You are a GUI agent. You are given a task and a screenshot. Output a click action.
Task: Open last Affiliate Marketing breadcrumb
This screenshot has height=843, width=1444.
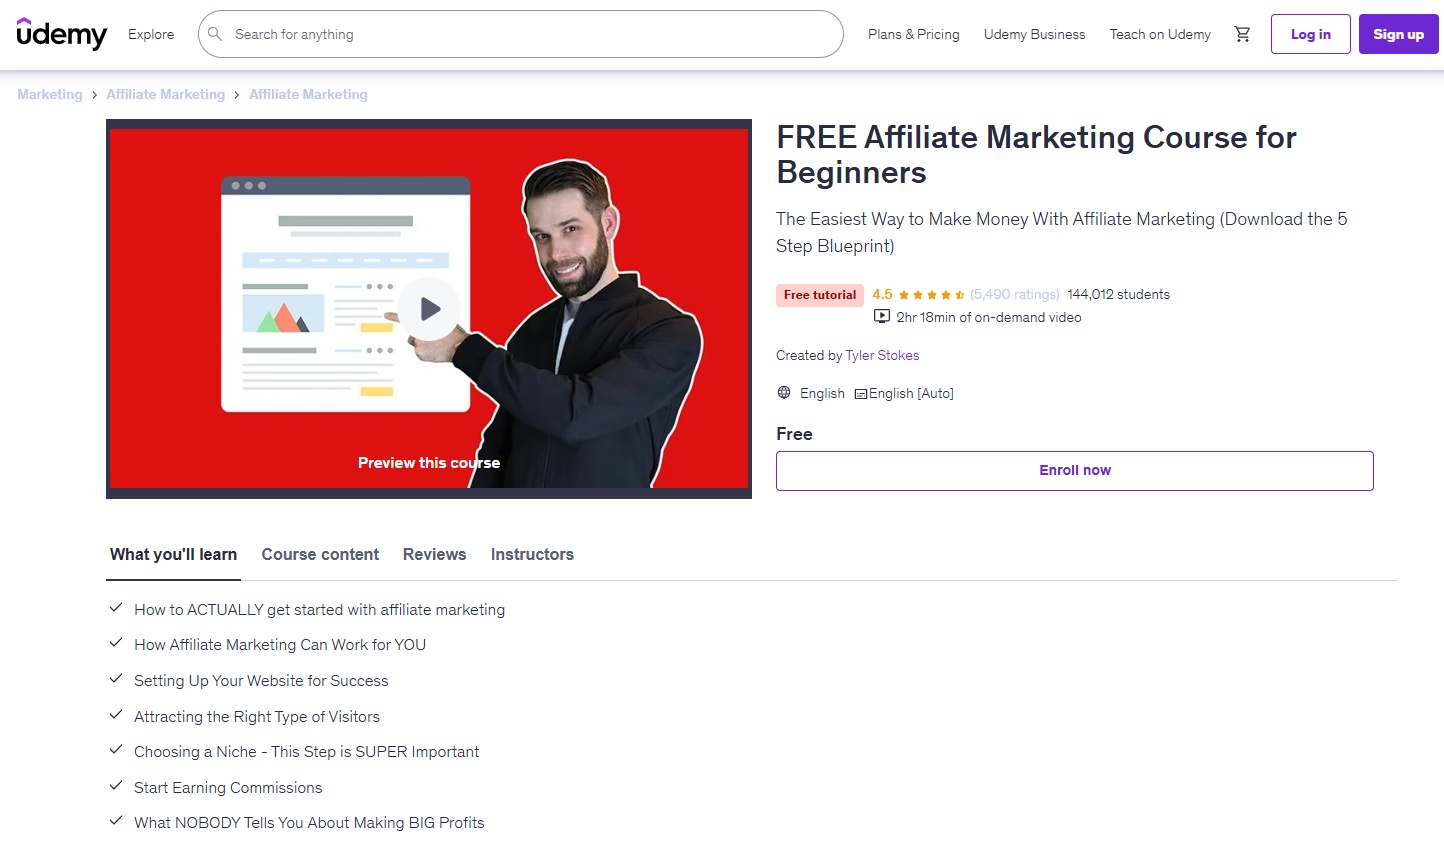308,94
